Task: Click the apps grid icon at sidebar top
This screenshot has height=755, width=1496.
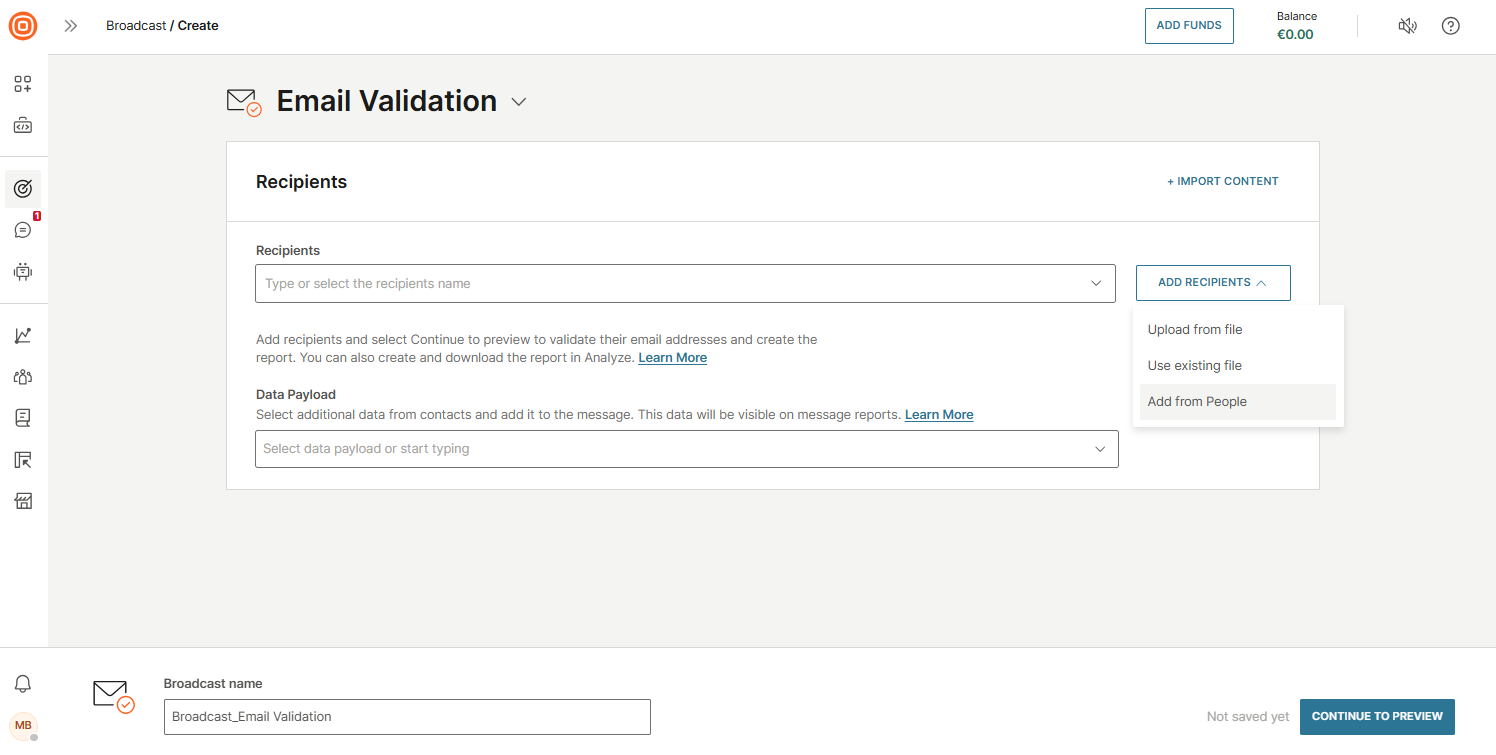Action: pos(22,84)
